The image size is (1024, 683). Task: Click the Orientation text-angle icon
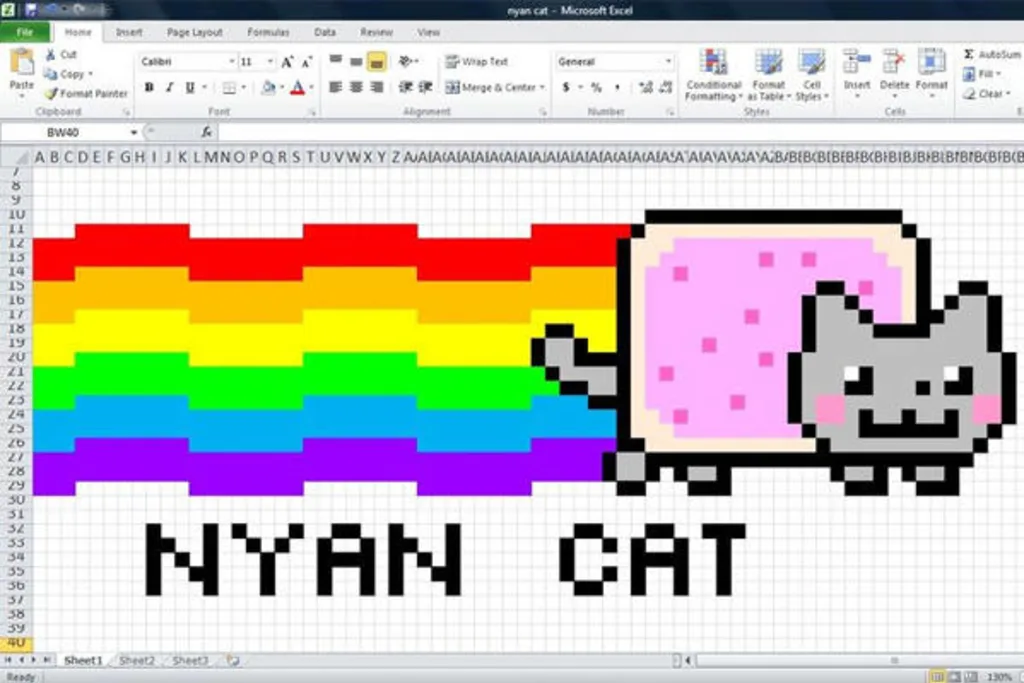406,61
